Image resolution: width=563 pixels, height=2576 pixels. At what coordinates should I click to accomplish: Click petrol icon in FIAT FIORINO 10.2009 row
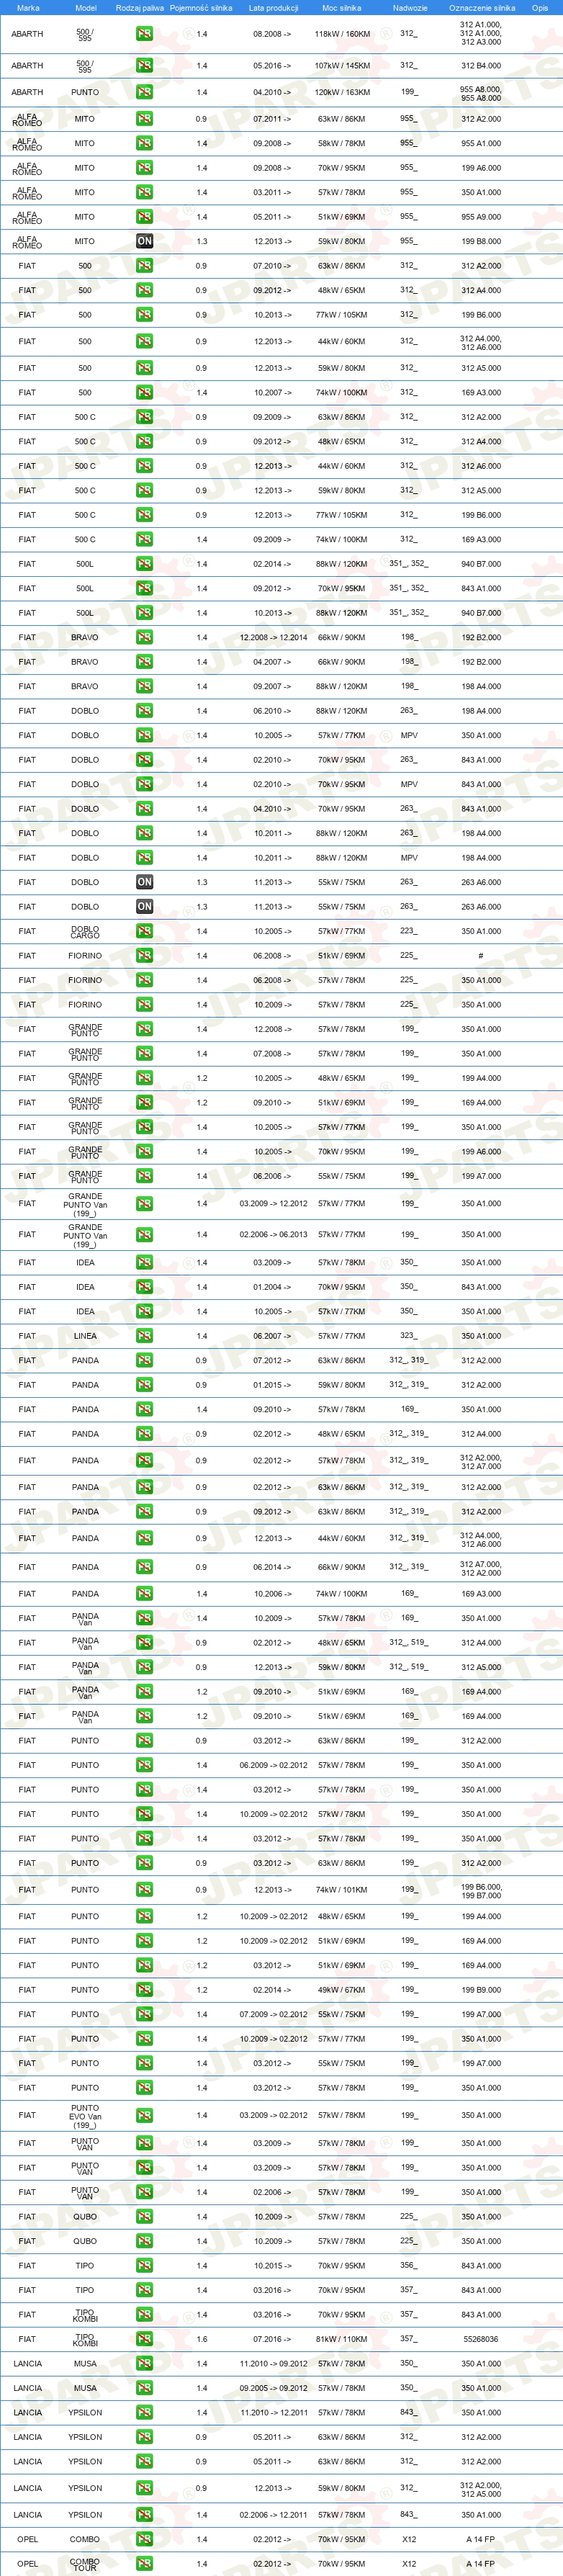point(144,1005)
